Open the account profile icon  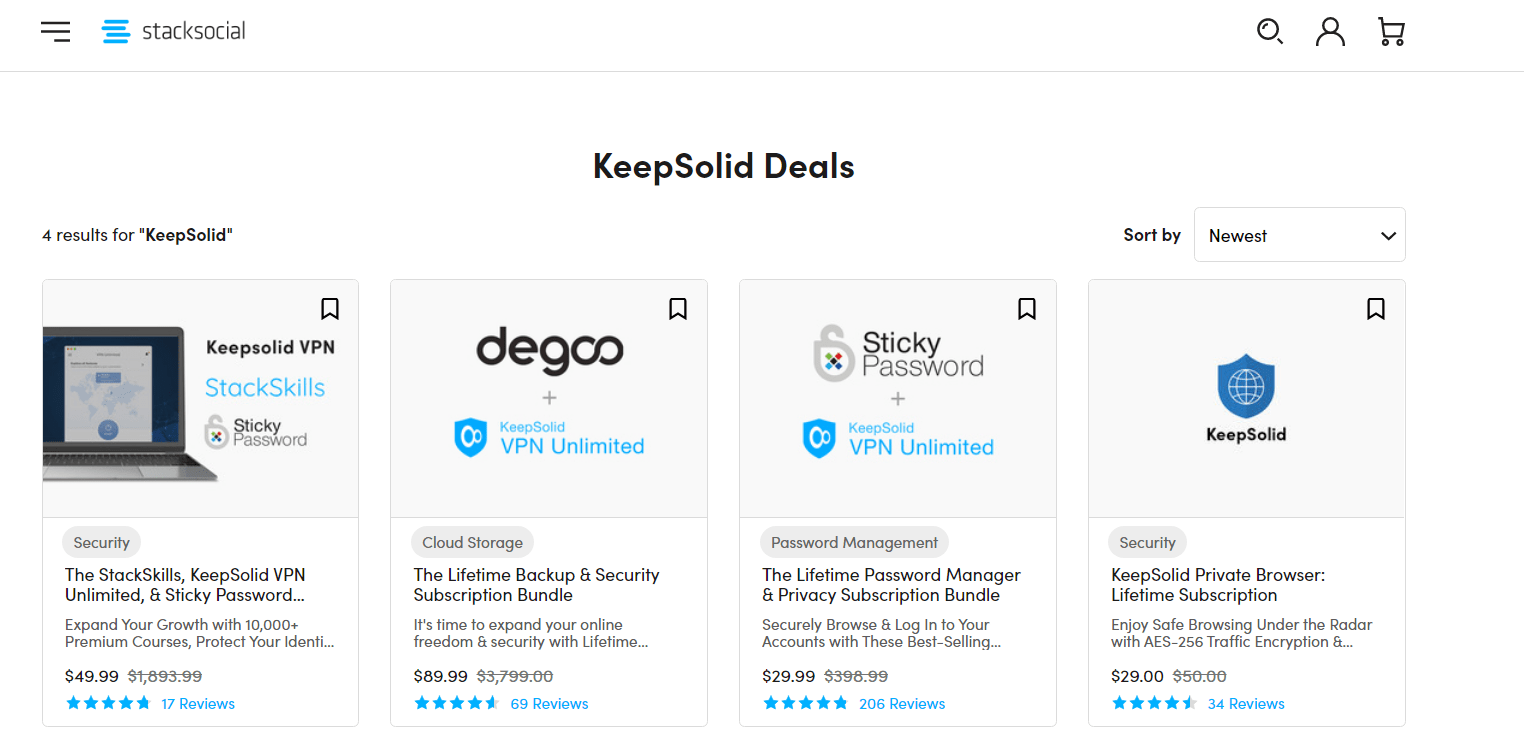coord(1330,31)
